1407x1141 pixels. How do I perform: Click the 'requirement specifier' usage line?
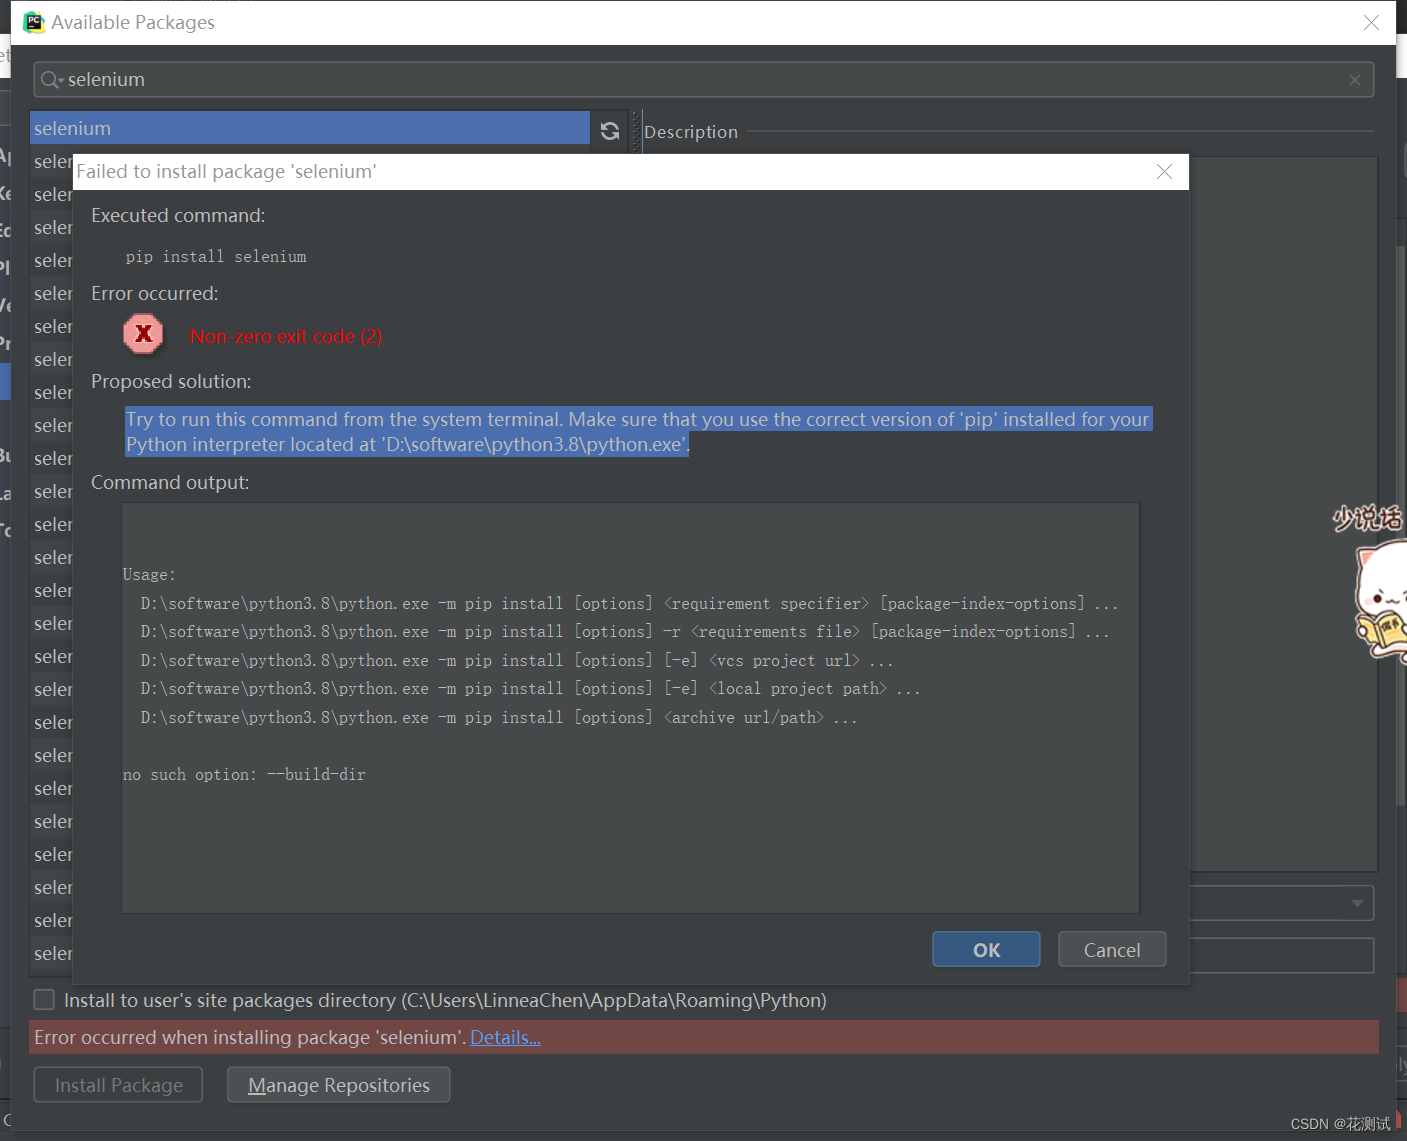[629, 604]
